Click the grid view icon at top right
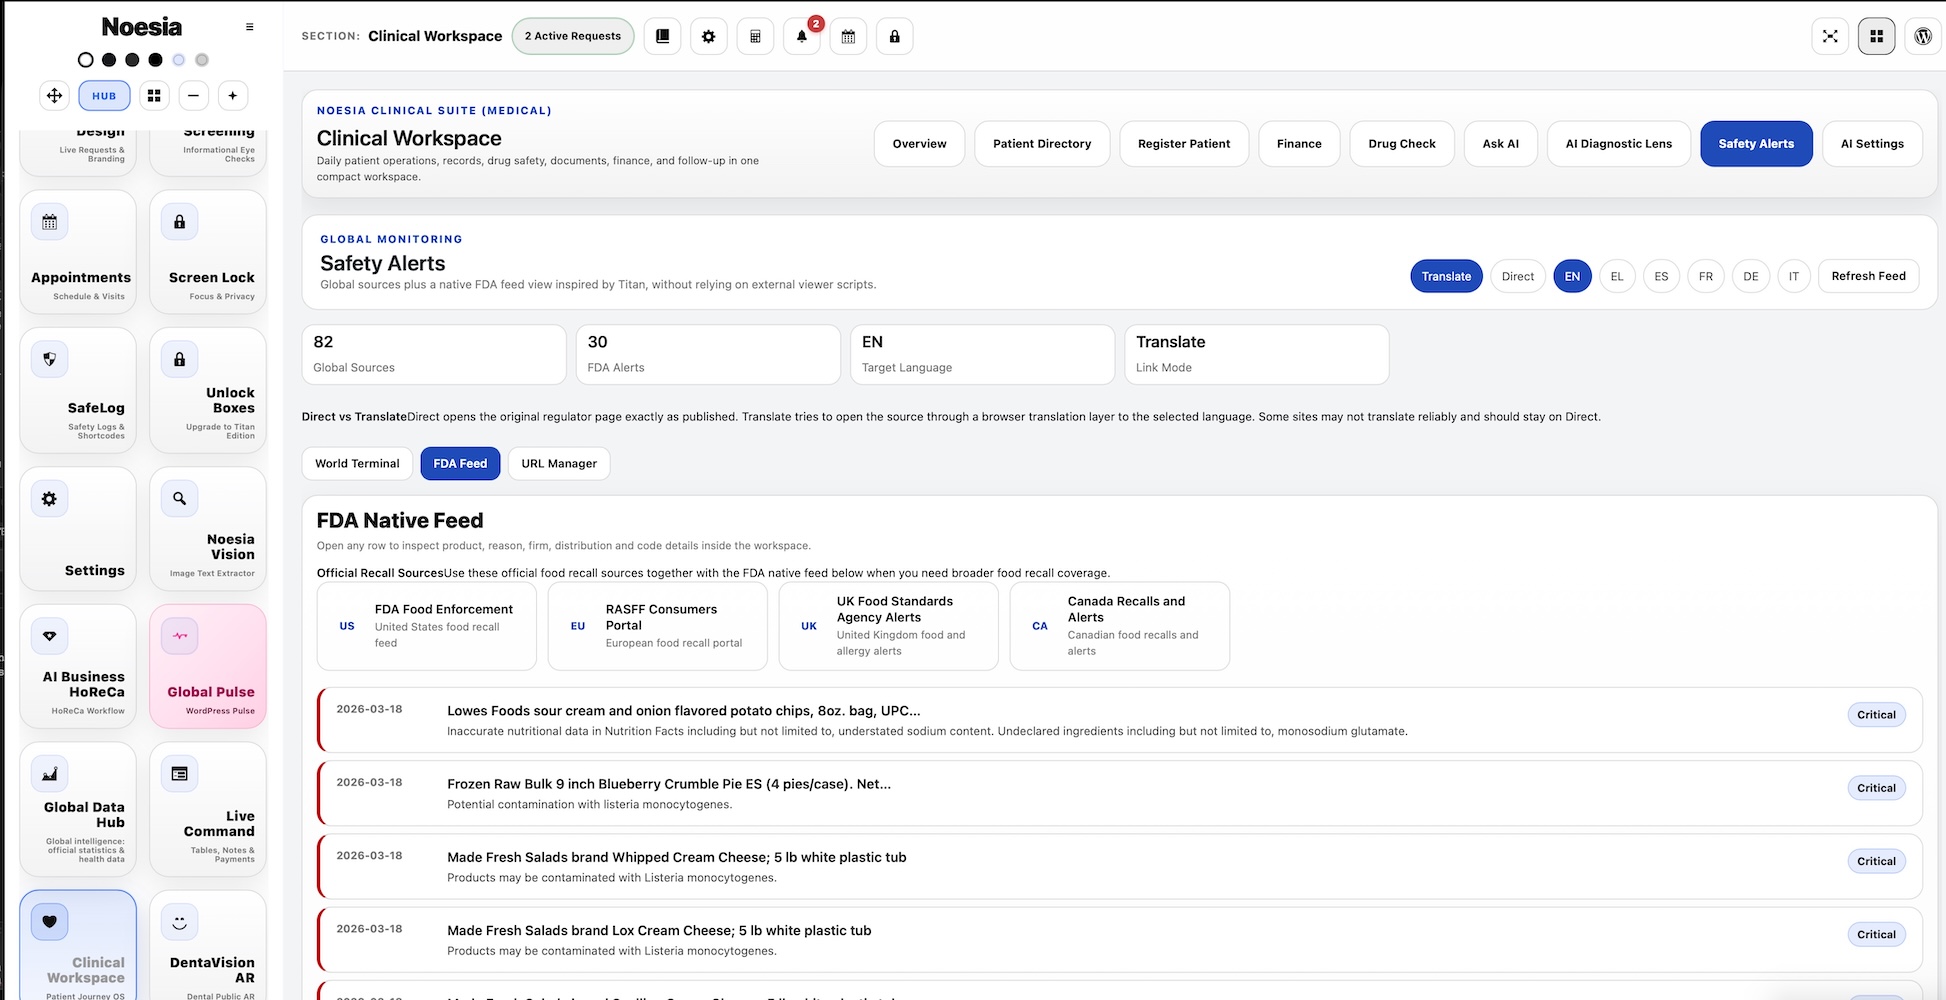 [x=1877, y=36]
